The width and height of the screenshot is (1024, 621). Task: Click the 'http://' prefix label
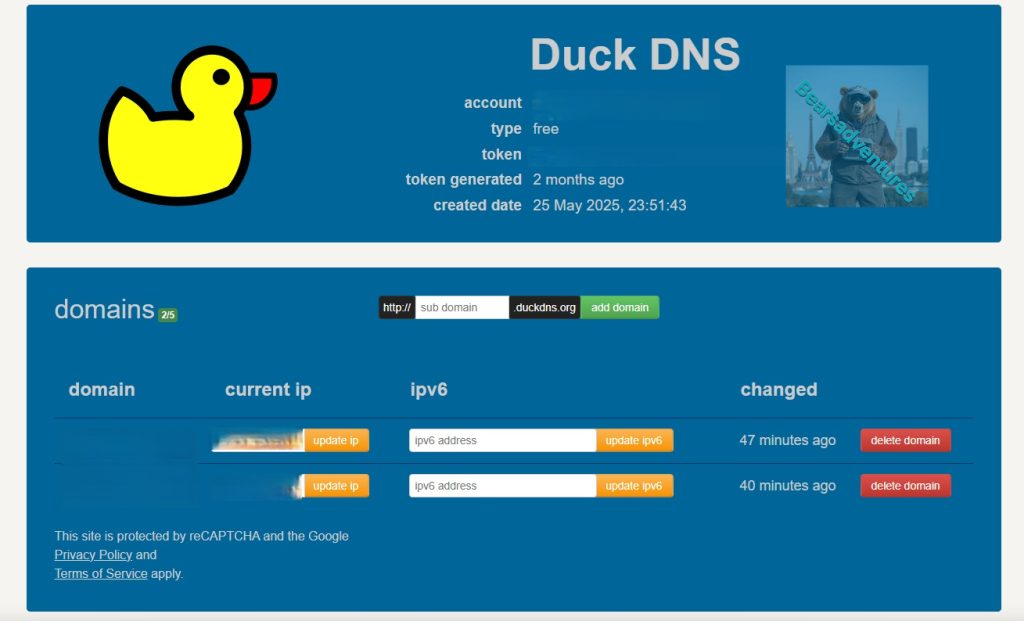(397, 308)
